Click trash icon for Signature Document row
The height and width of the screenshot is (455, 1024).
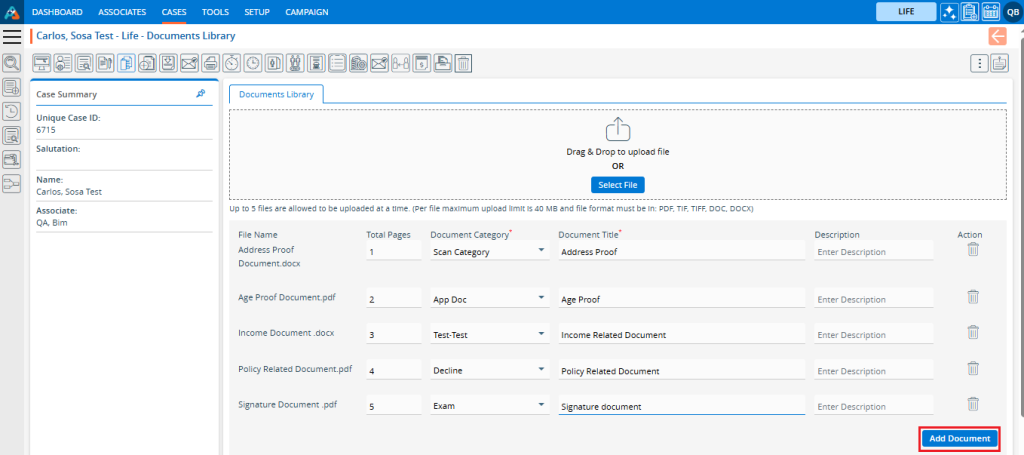click(972, 405)
